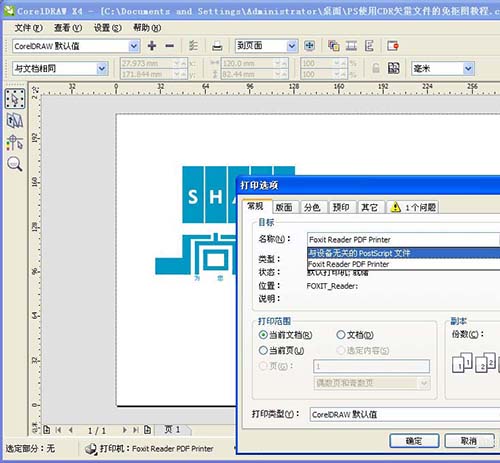500x463 pixels.
Task: Choose Foxit Reader PDF Printer list option
Action: (403, 264)
